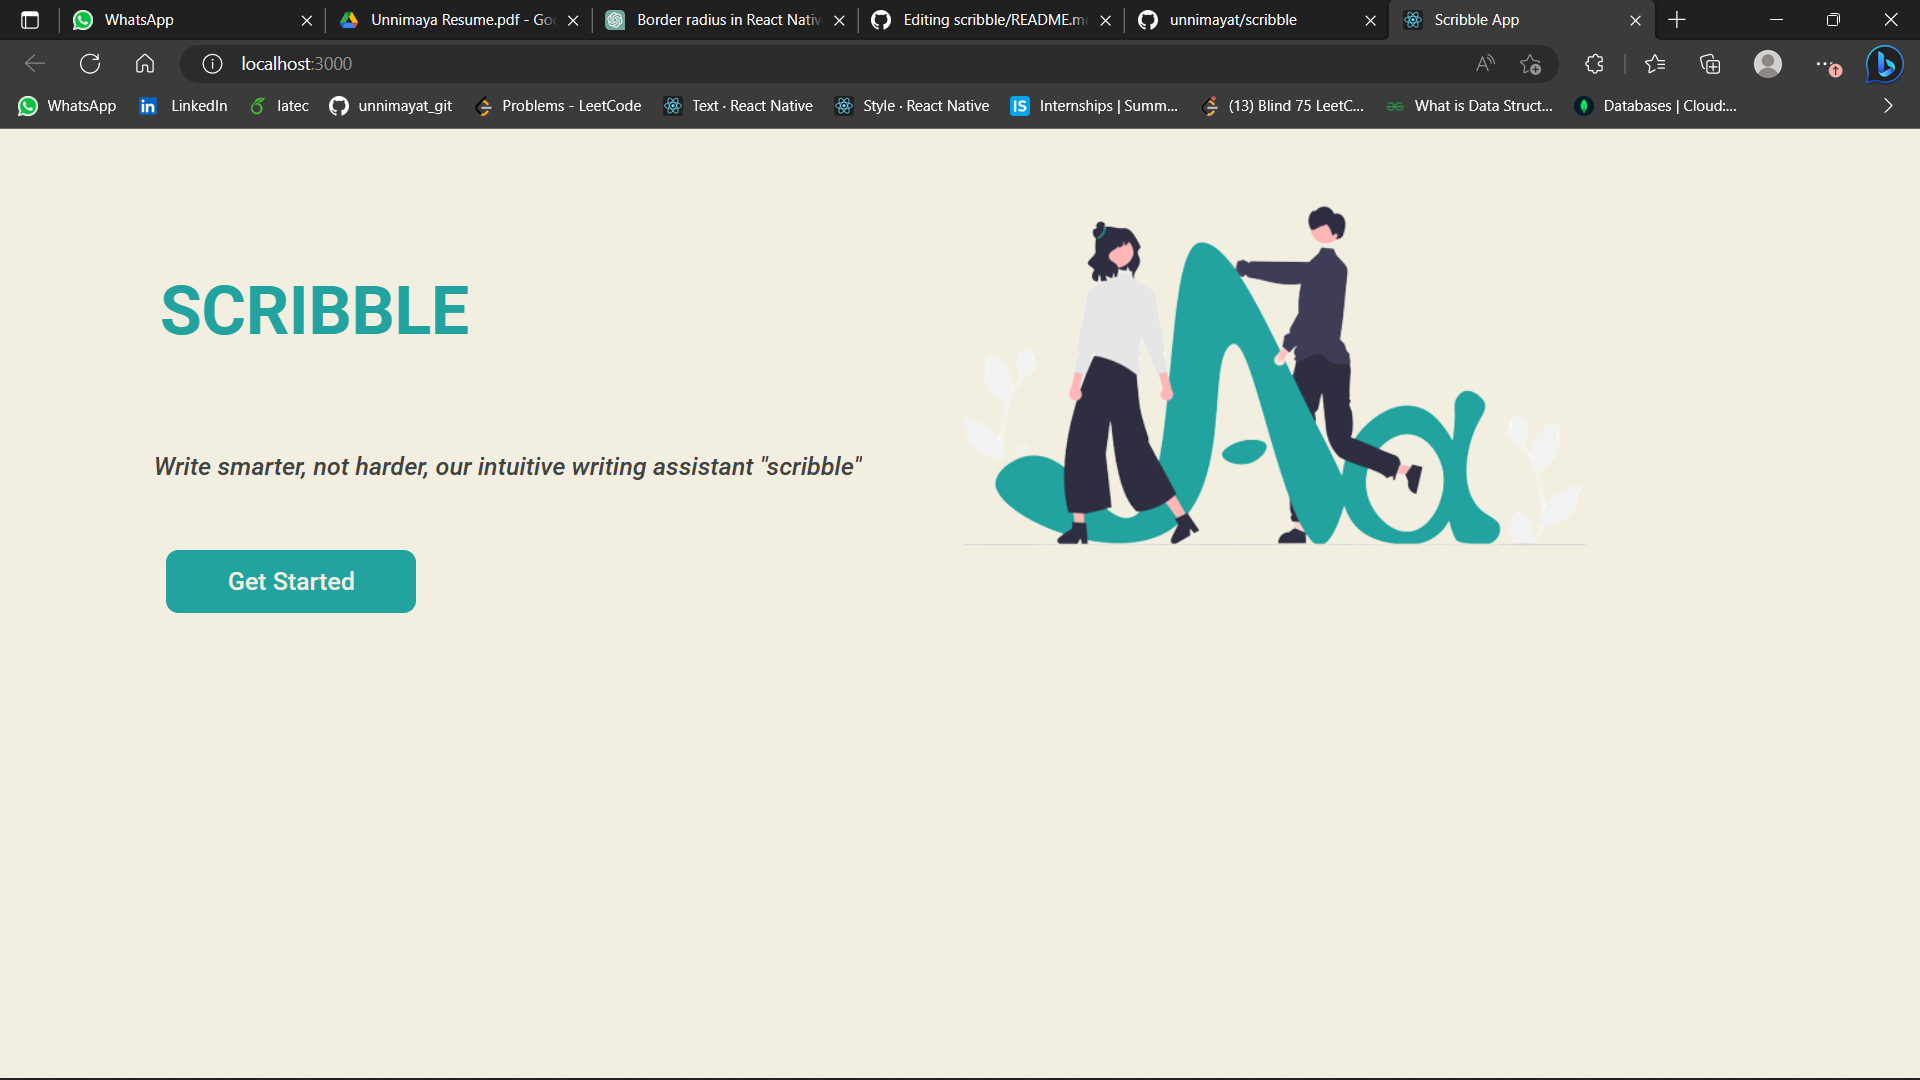Open the tab actions menu
This screenshot has height=1080, width=1920.
click(29, 19)
